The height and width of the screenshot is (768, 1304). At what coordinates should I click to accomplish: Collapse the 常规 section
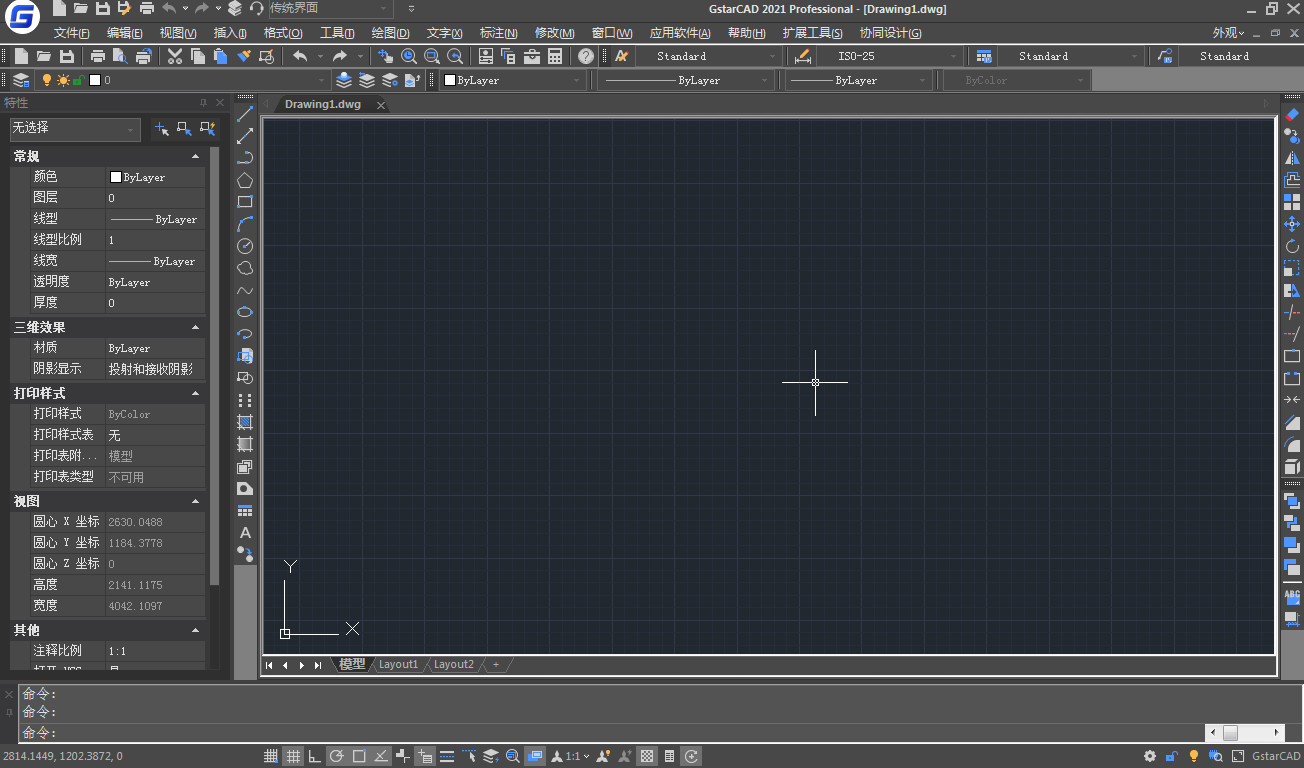coord(196,157)
